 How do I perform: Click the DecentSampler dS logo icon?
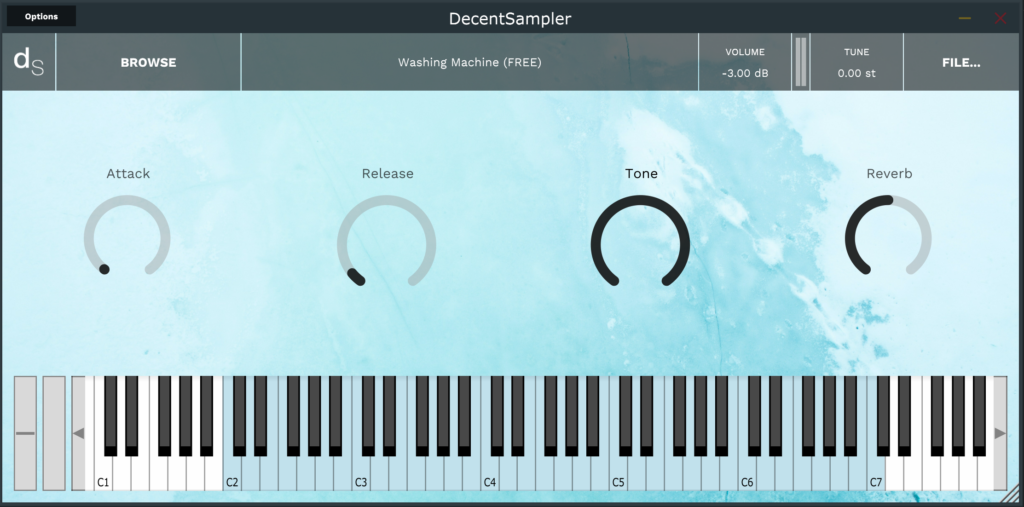tap(29, 62)
